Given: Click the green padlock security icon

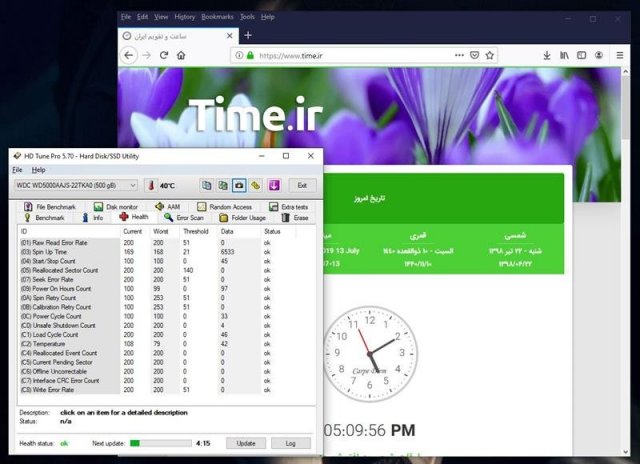Looking at the screenshot, I should [250, 55].
